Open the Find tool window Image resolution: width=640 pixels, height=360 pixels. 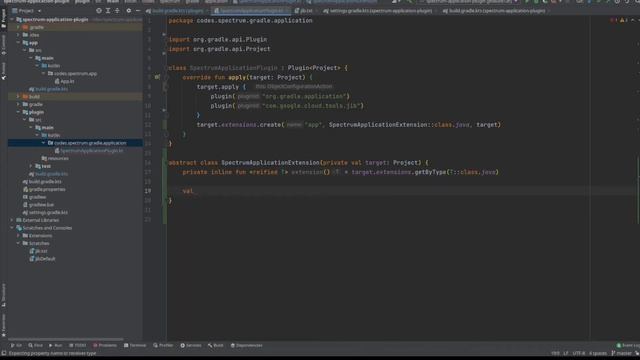[36, 345]
